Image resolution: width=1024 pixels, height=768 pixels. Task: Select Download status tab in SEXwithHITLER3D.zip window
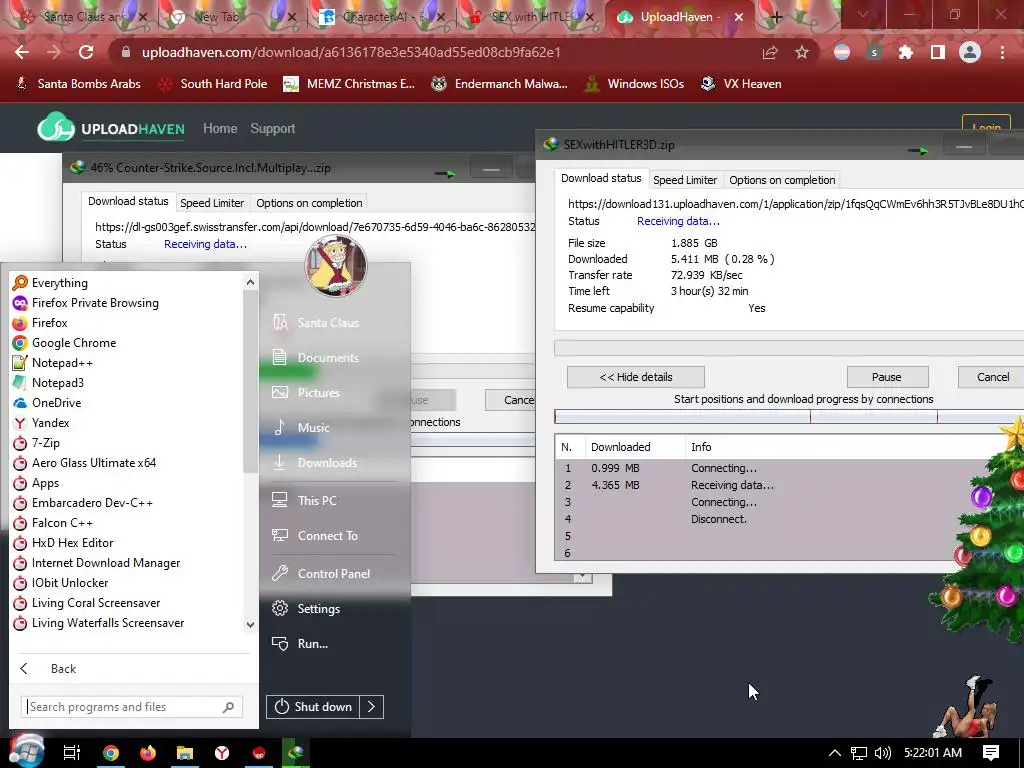tap(601, 178)
